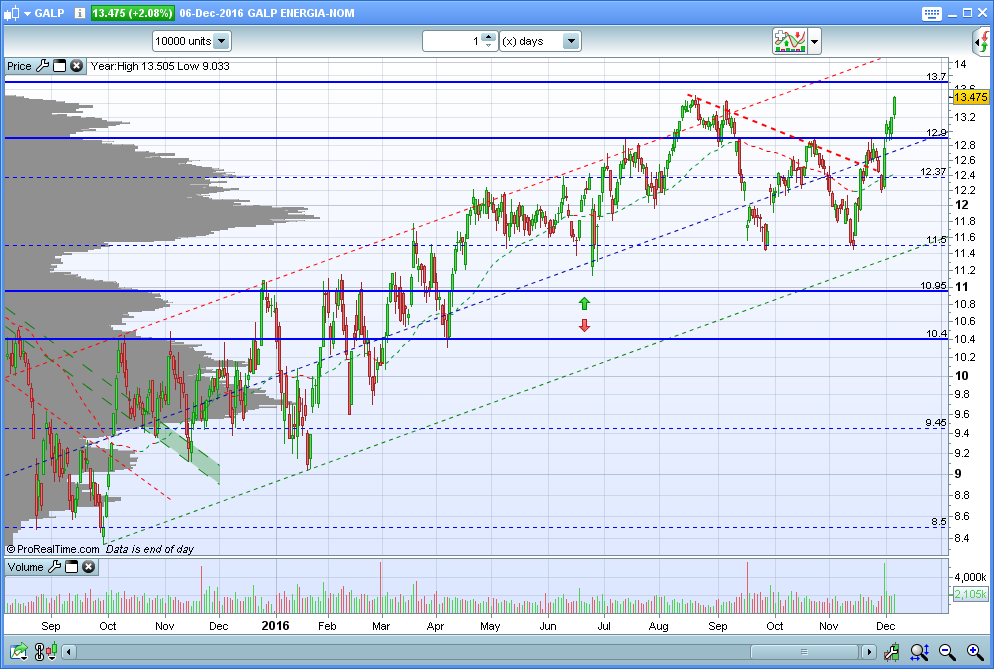Open the candlestick chart style menu
This screenshot has width=994, height=669.
click(11, 13)
